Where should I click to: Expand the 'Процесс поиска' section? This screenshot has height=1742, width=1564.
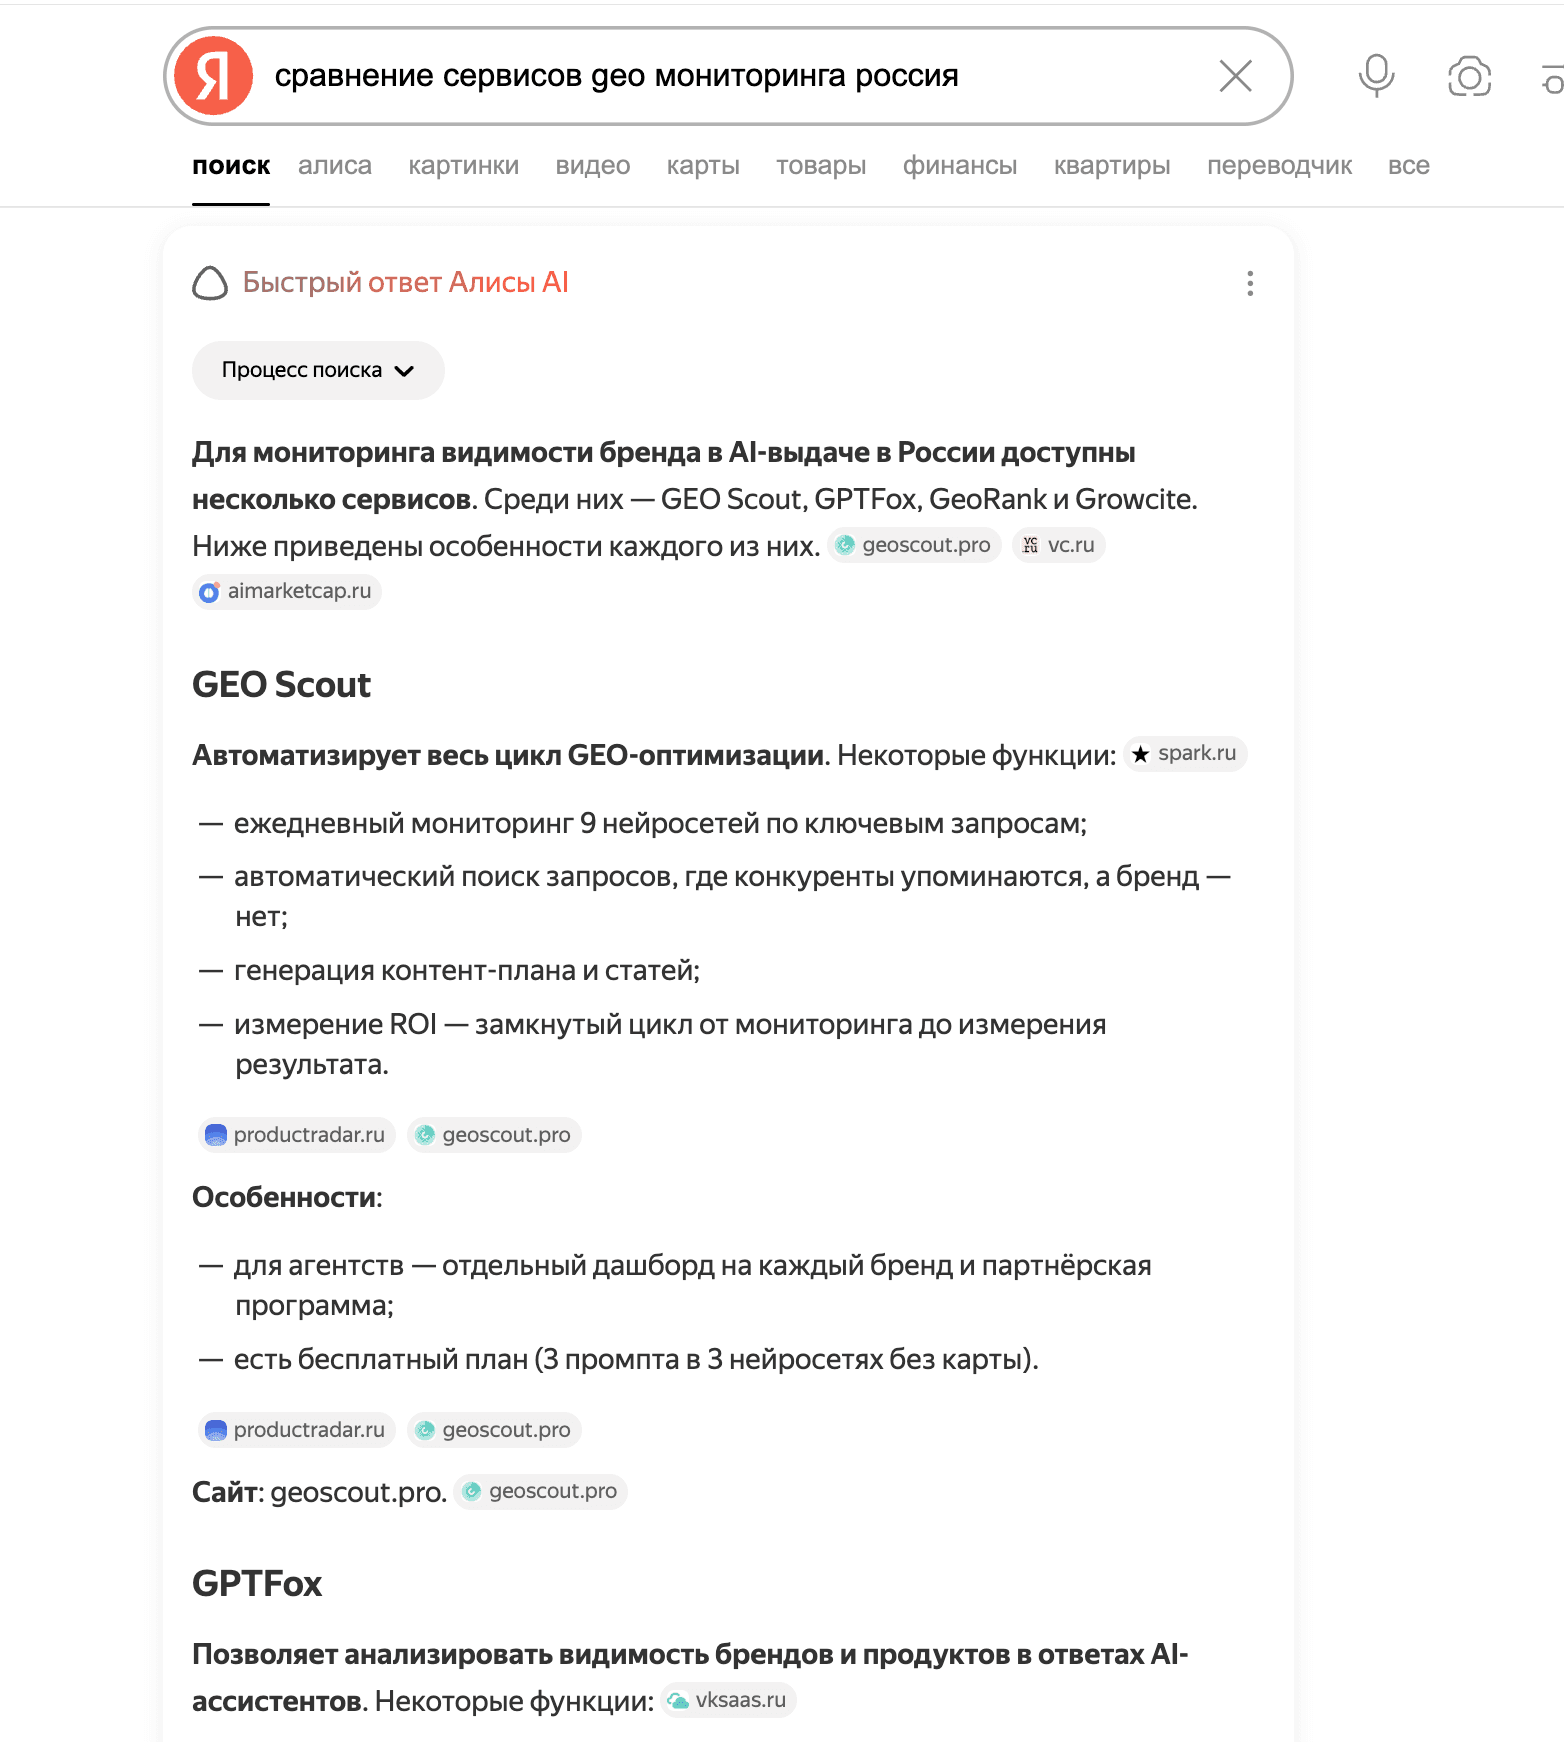pyautogui.click(x=317, y=370)
